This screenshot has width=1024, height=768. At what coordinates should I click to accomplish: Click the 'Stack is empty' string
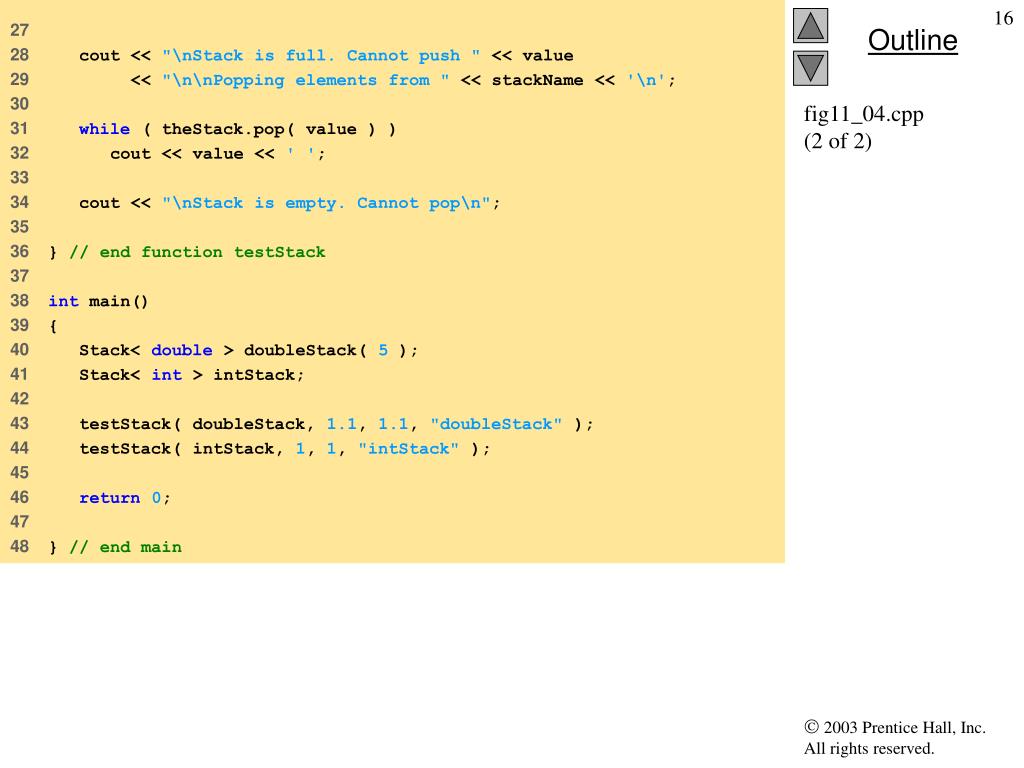(x=327, y=203)
